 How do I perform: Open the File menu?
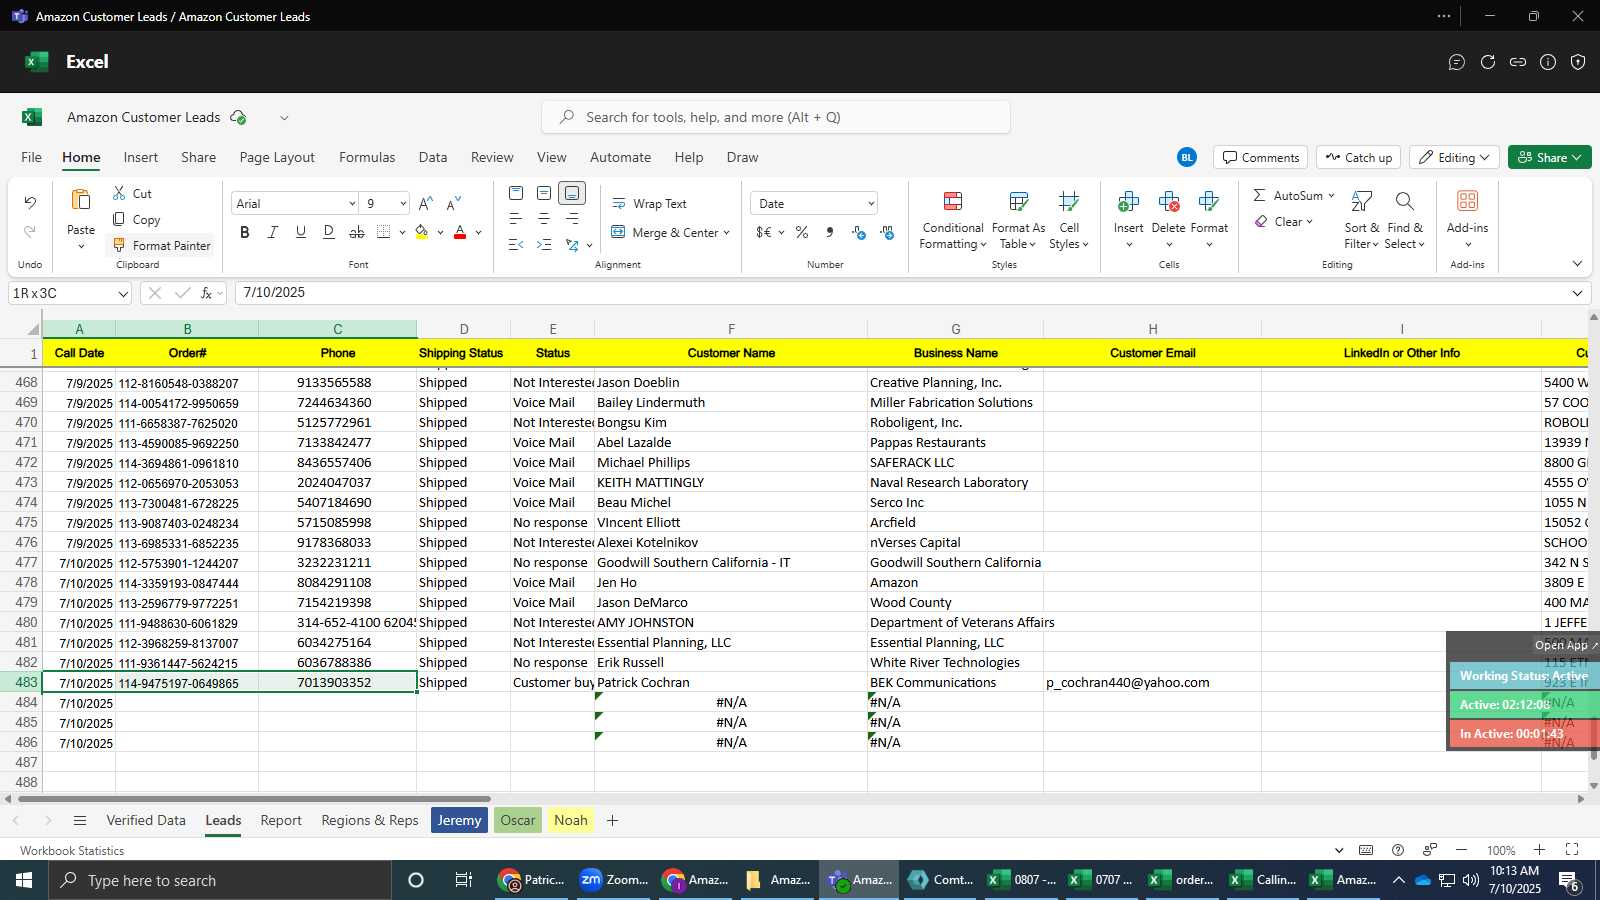coord(31,157)
